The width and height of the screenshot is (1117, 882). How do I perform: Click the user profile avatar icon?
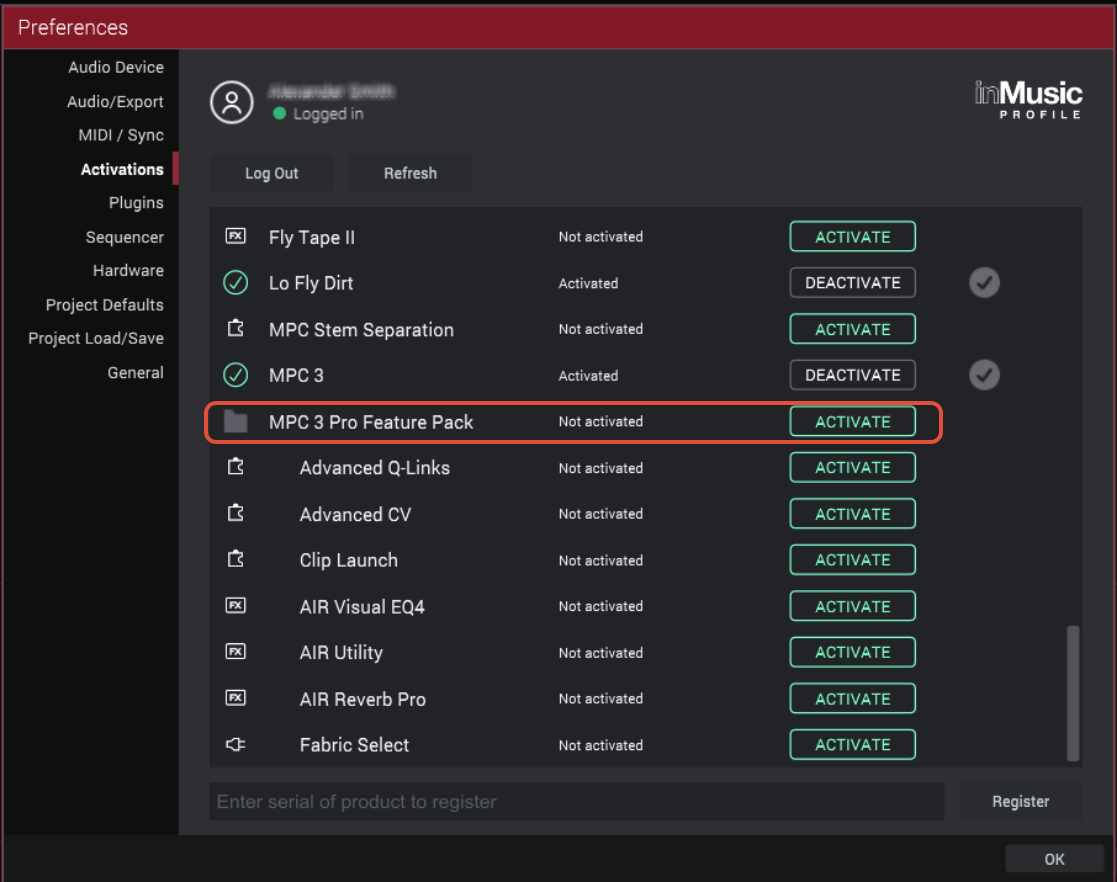(x=232, y=103)
